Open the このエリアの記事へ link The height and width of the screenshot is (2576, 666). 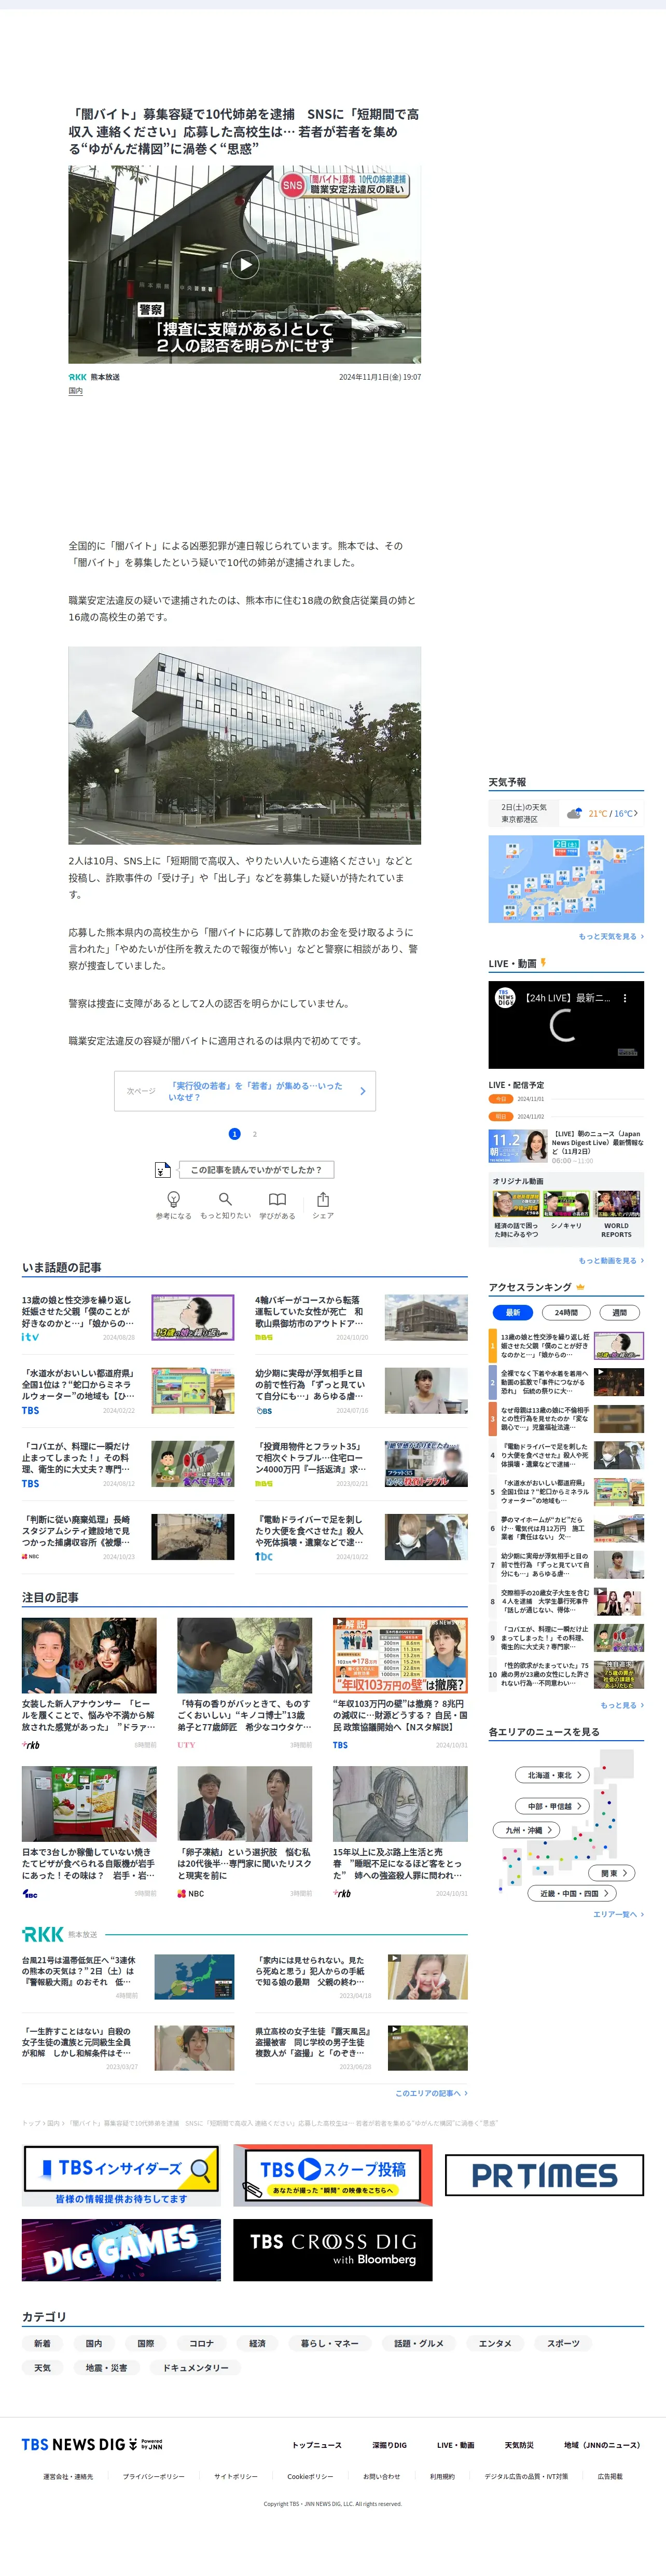[431, 2093]
